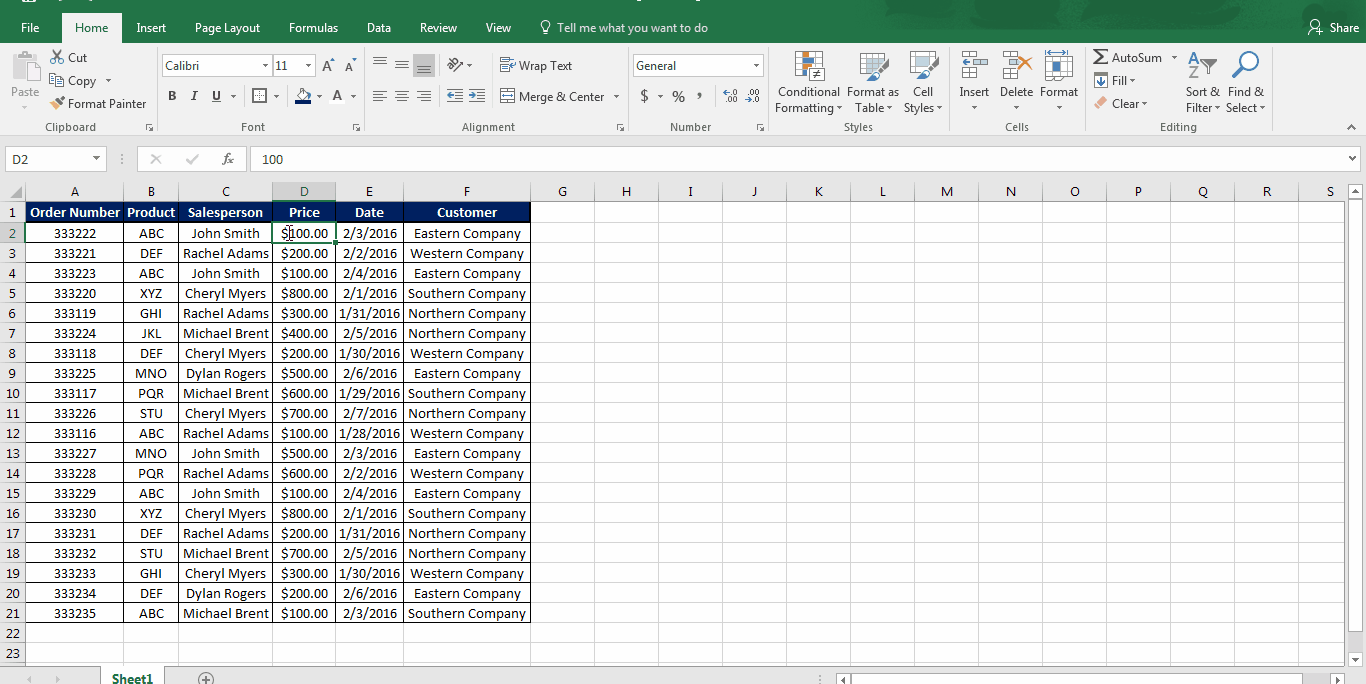Select the Sheet1 tab
Image resolution: width=1366 pixels, height=684 pixels.
click(131, 678)
